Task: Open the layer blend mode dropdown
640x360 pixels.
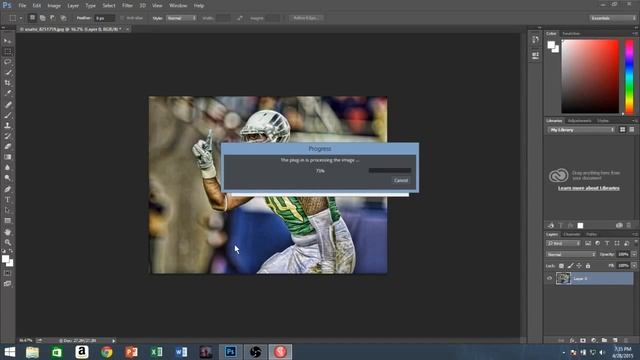Action: 571,254
